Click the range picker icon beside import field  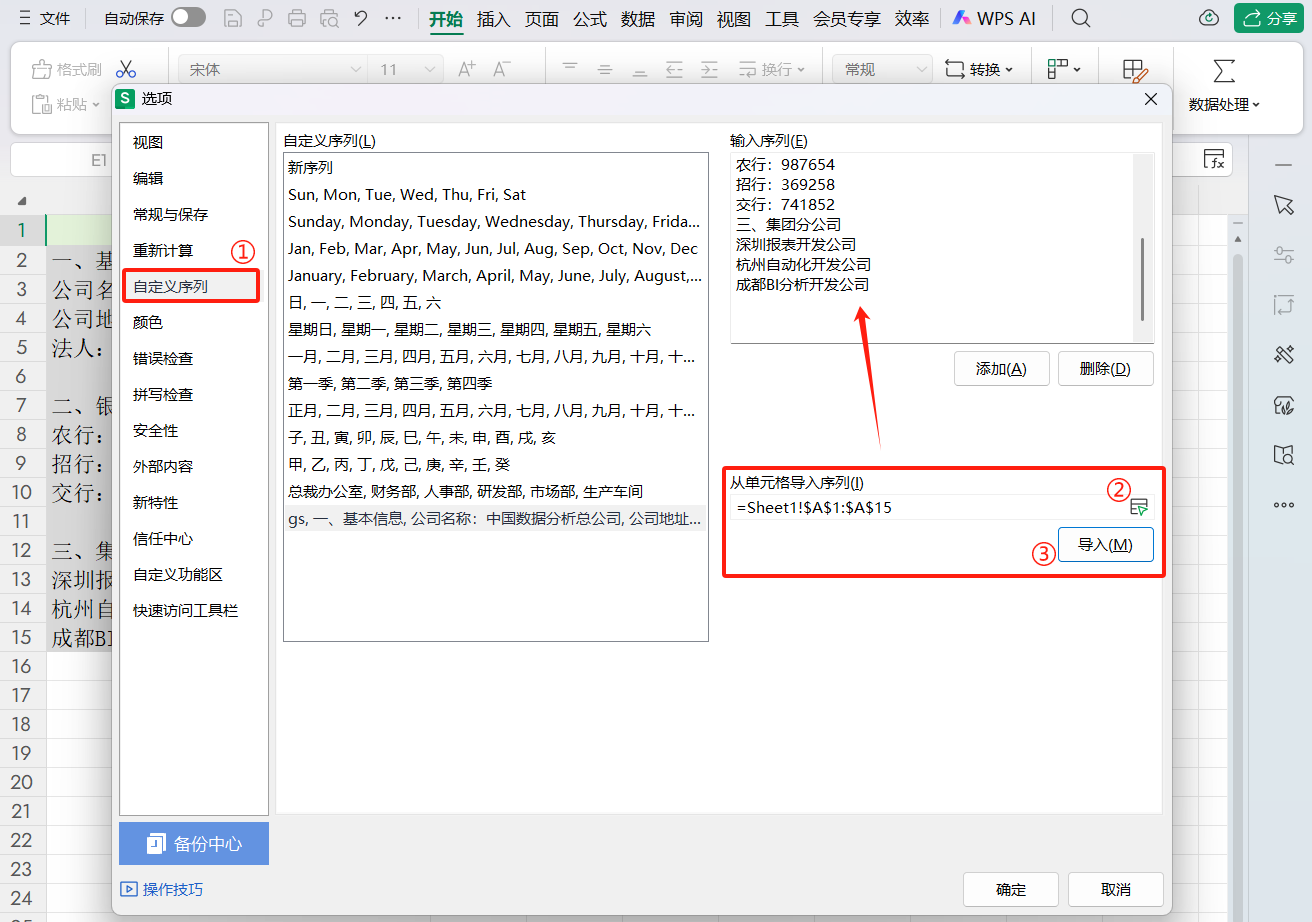(1139, 507)
